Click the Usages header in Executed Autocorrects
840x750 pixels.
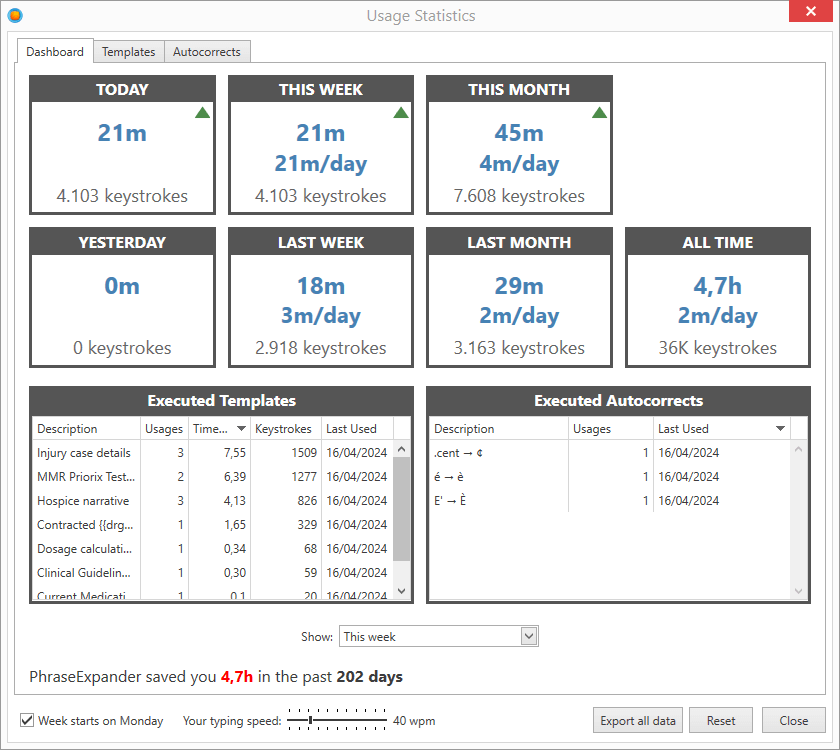point(611,429)
